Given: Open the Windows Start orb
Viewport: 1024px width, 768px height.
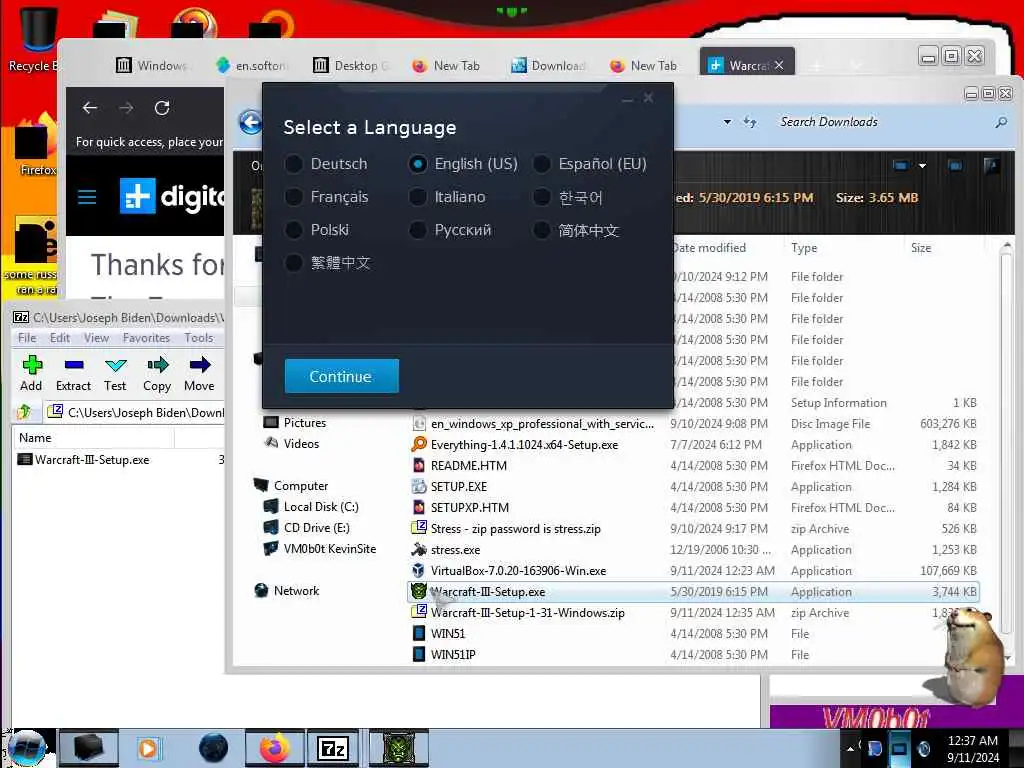Looking at the screenshot, I should coord(26,748).
